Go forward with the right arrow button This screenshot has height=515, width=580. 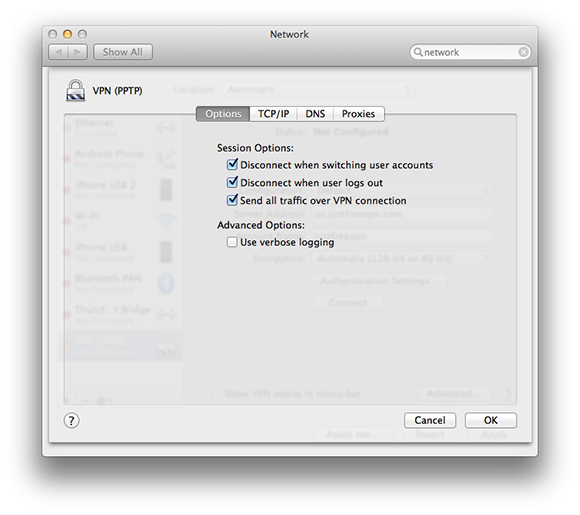click(77, 52)
